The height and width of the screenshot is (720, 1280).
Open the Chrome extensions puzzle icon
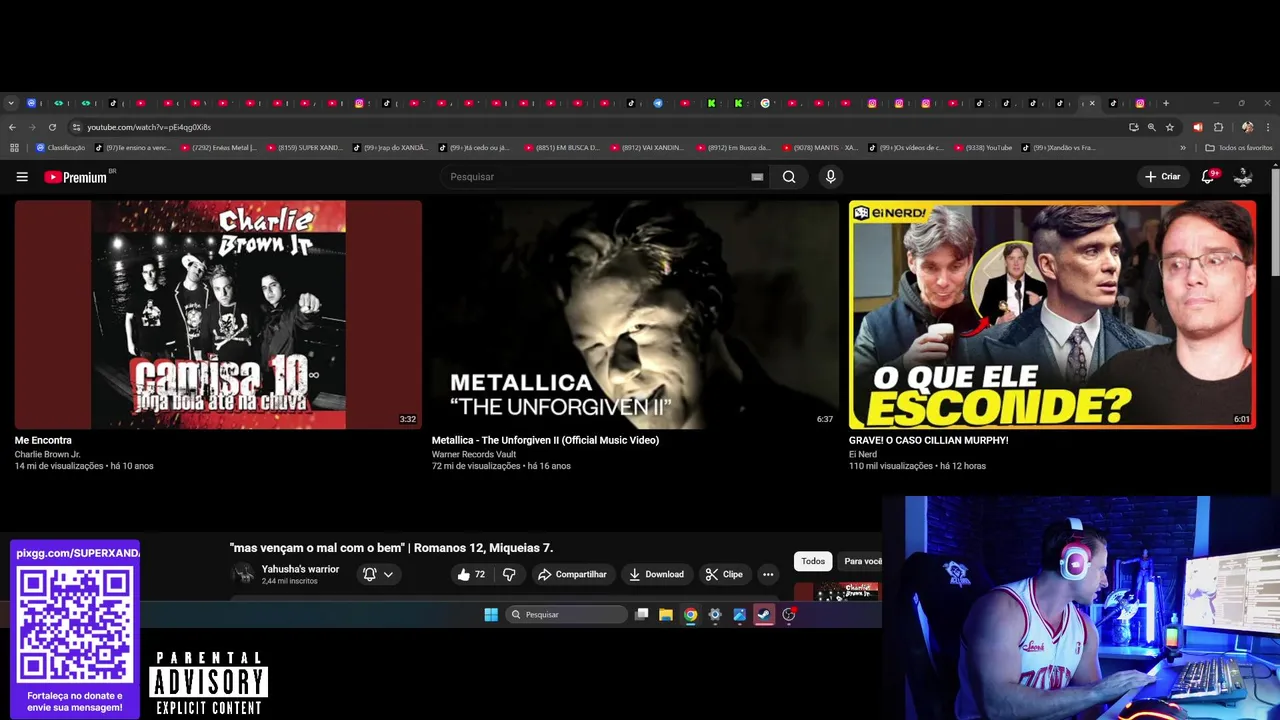(x=1218, y=127)
